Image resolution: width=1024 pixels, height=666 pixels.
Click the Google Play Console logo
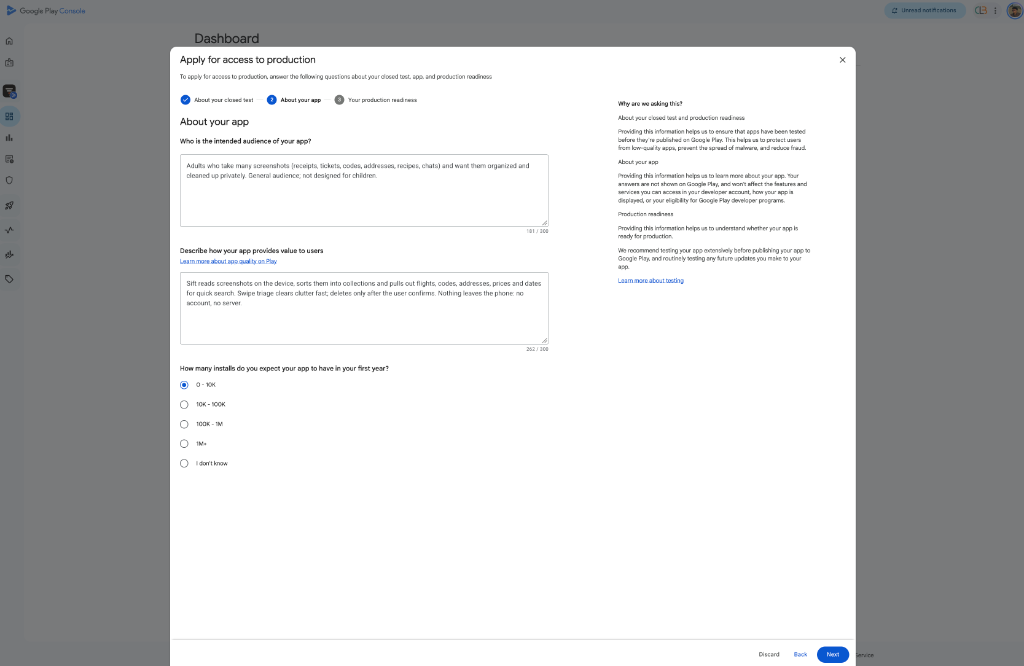coord(46,10)
